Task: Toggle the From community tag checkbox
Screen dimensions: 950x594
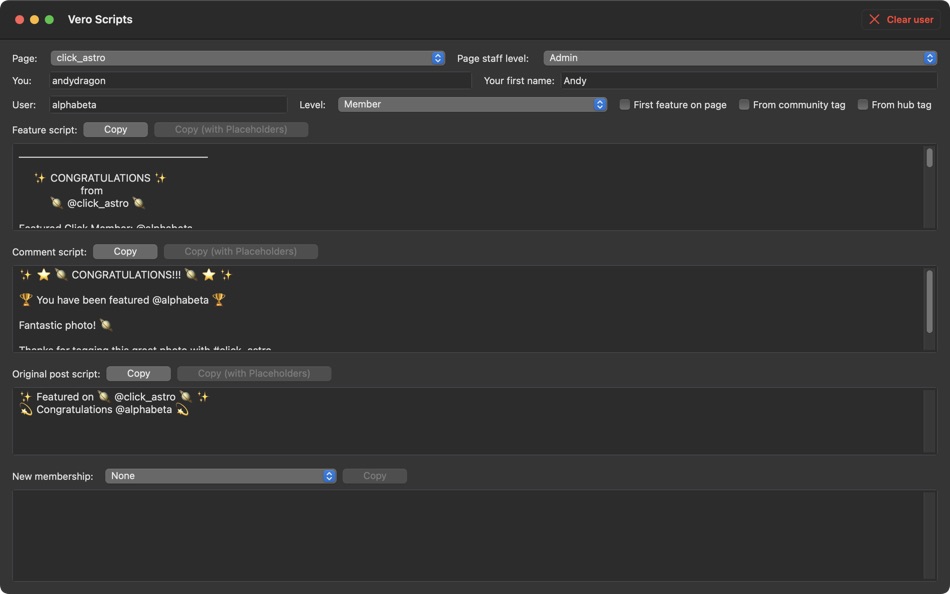Action: [744, 103]
